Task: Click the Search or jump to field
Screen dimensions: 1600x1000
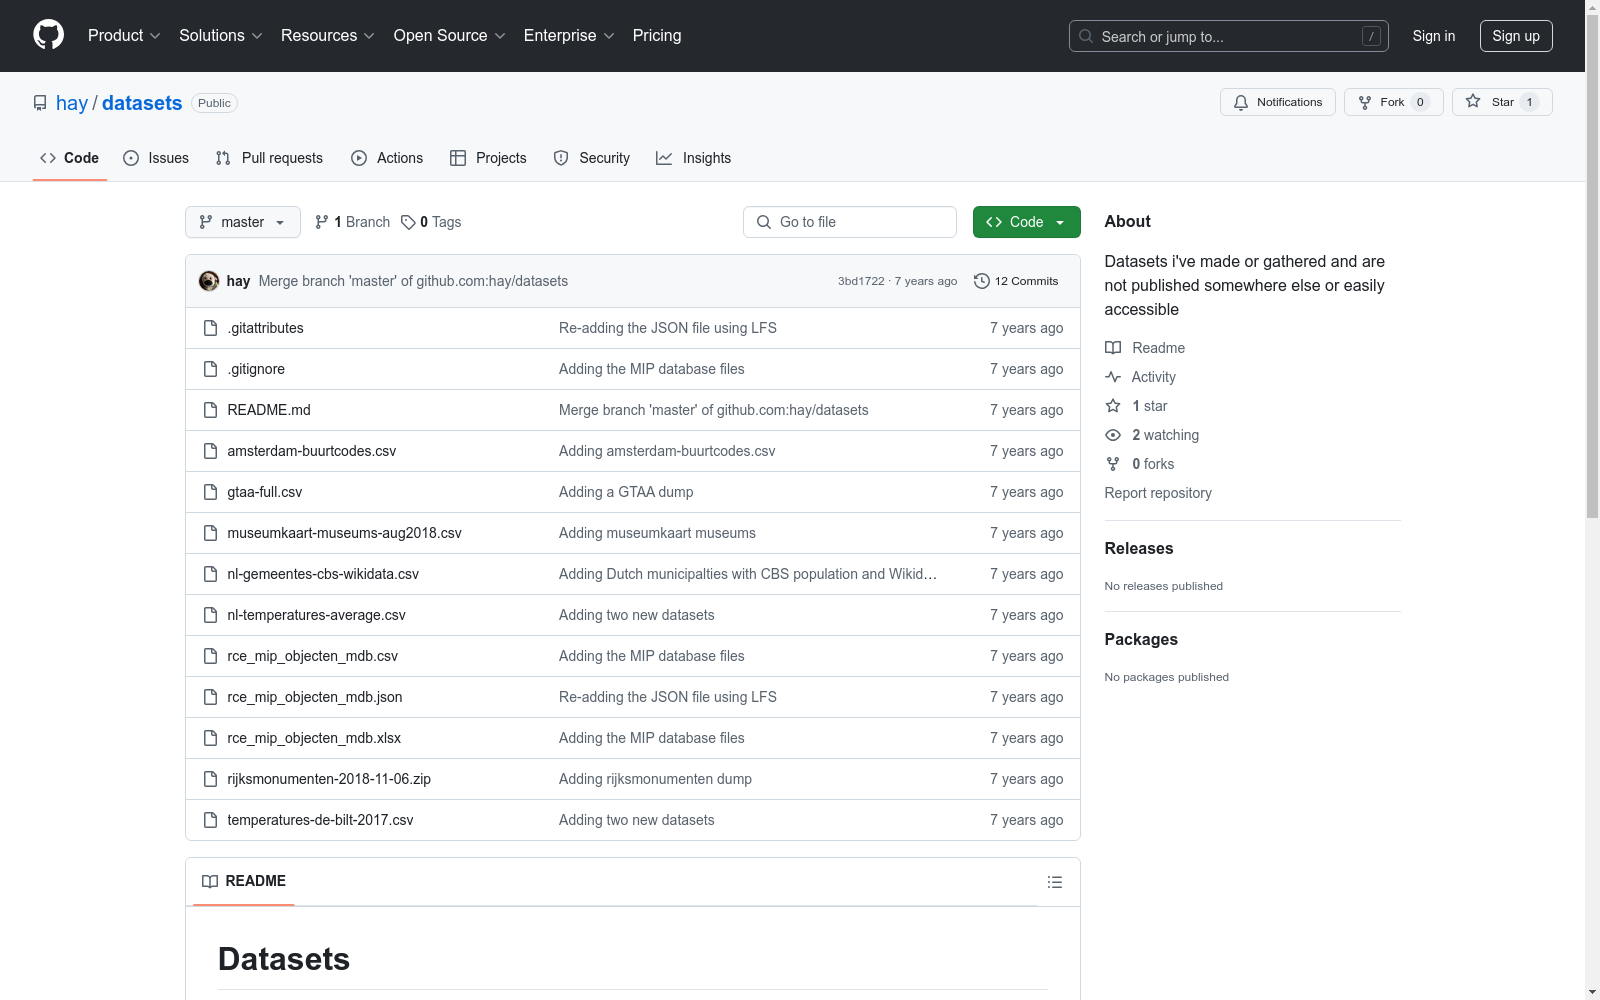Action: (x=1229, y=36)
